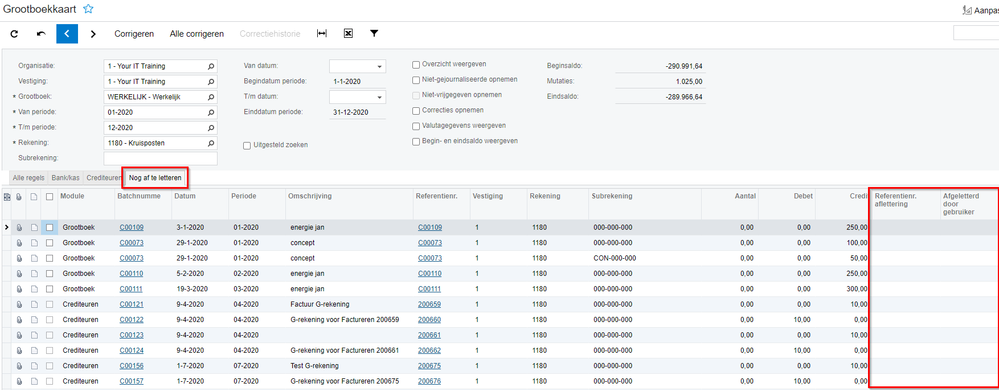This screenshot has height=390, width=999.
Task: Switch to the Alle regels tab
Action: tap(29, 178)
